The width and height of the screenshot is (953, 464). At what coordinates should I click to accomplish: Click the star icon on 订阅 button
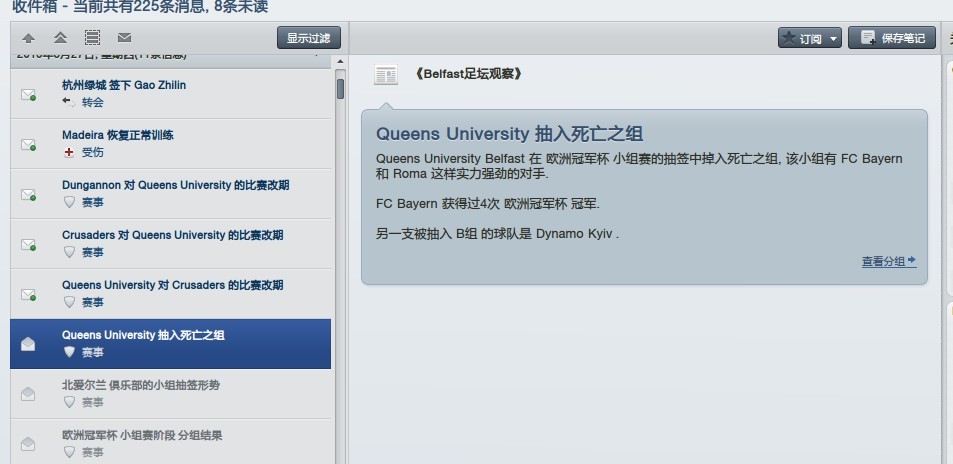point(789,38)
